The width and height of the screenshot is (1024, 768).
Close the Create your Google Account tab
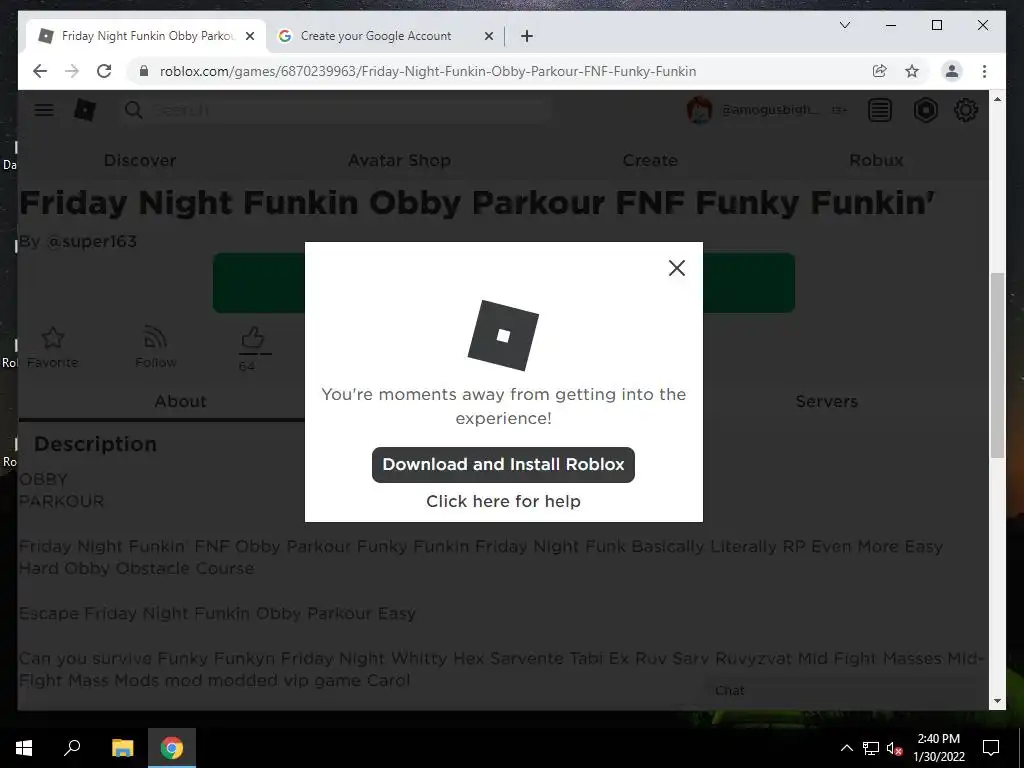488,36
